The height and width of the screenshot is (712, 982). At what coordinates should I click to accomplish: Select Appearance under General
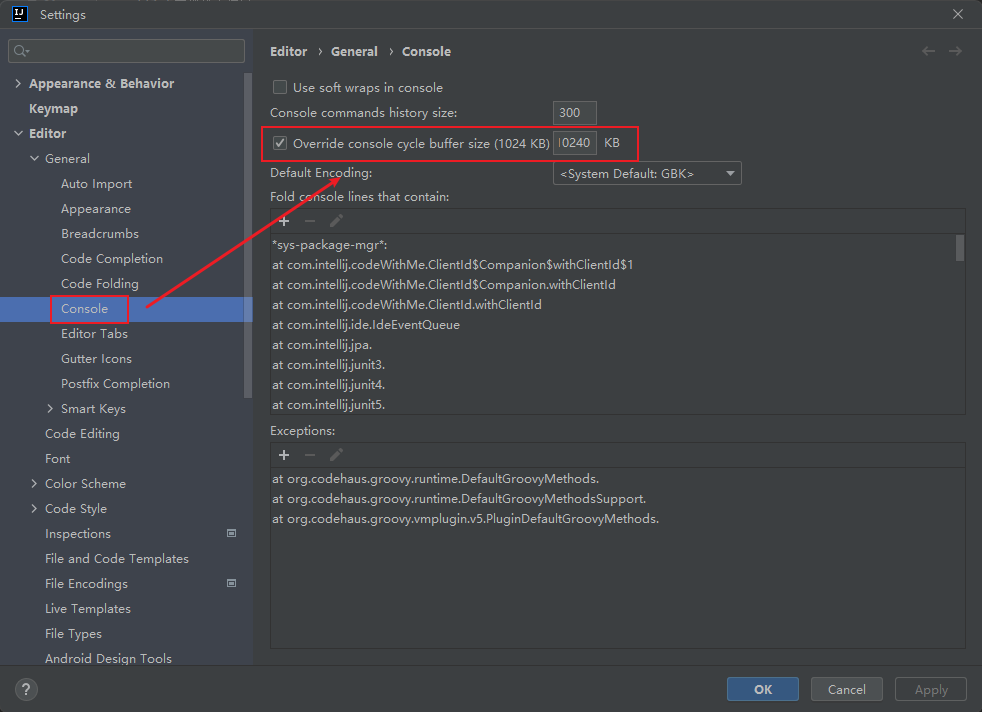96,209
